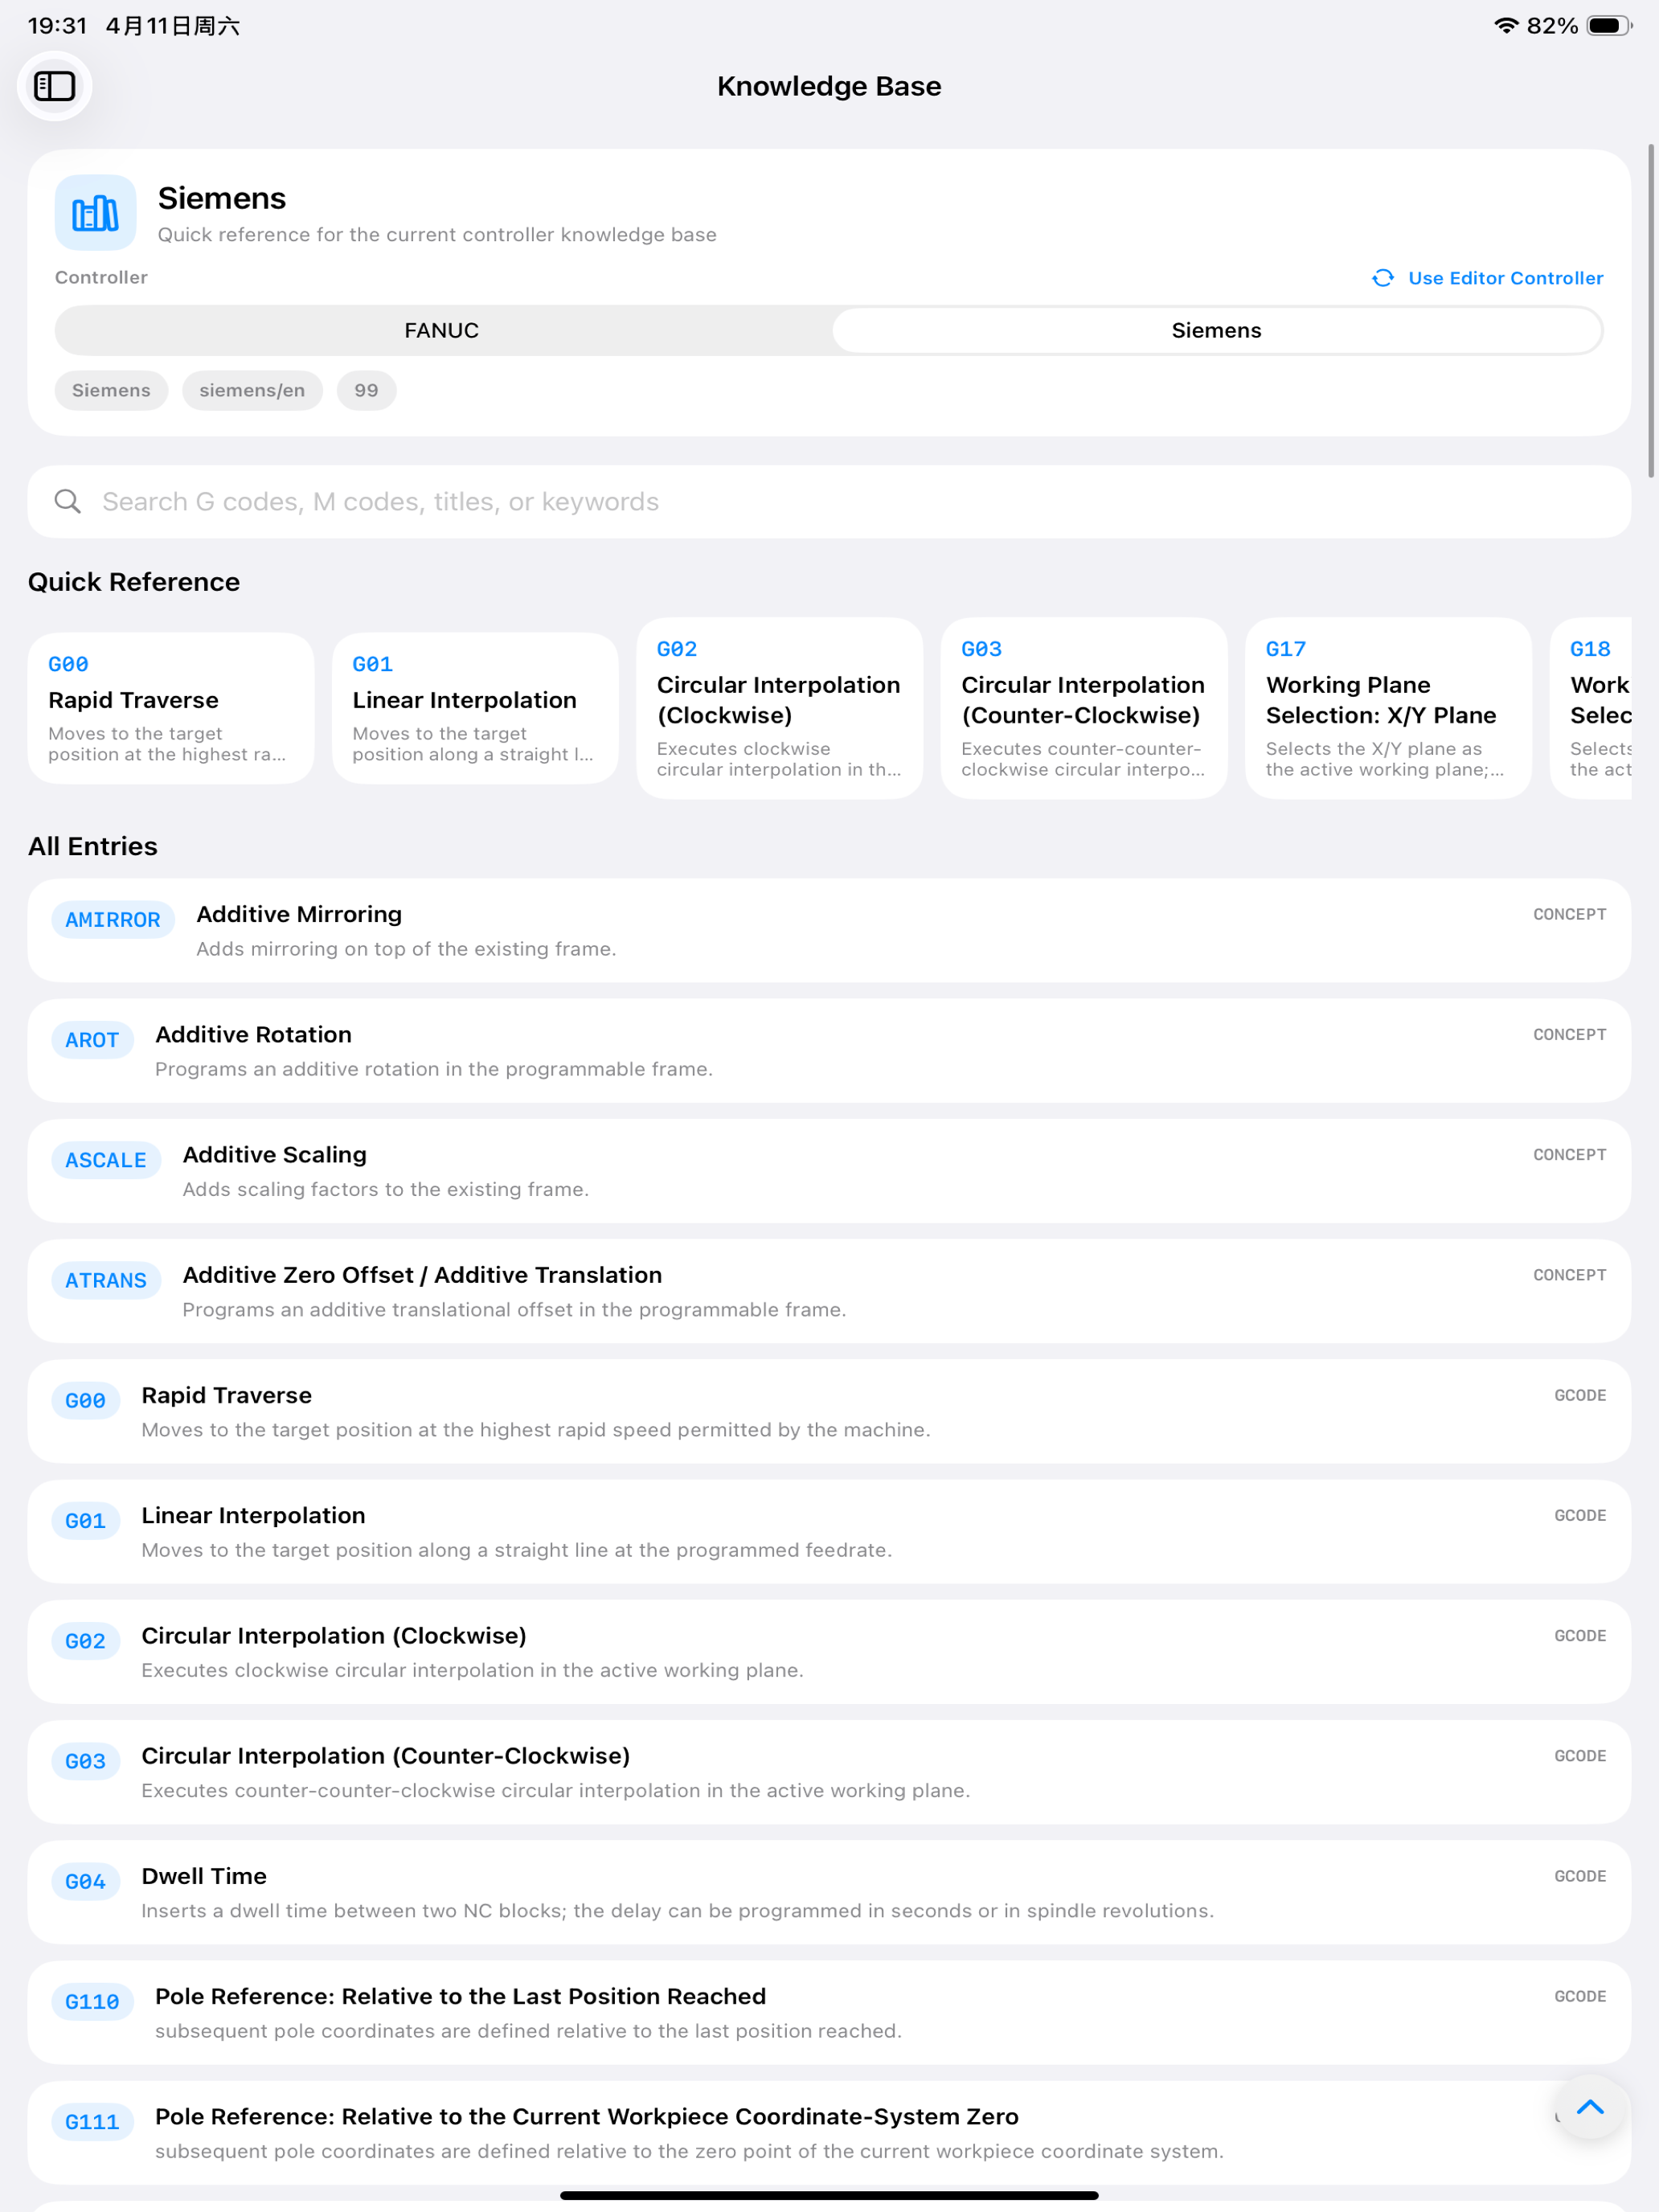Image resolution: width=1659 pixels, height=2212 pixels.
Task: Check the battery status icon
Action: click(x=1609, y=25)
